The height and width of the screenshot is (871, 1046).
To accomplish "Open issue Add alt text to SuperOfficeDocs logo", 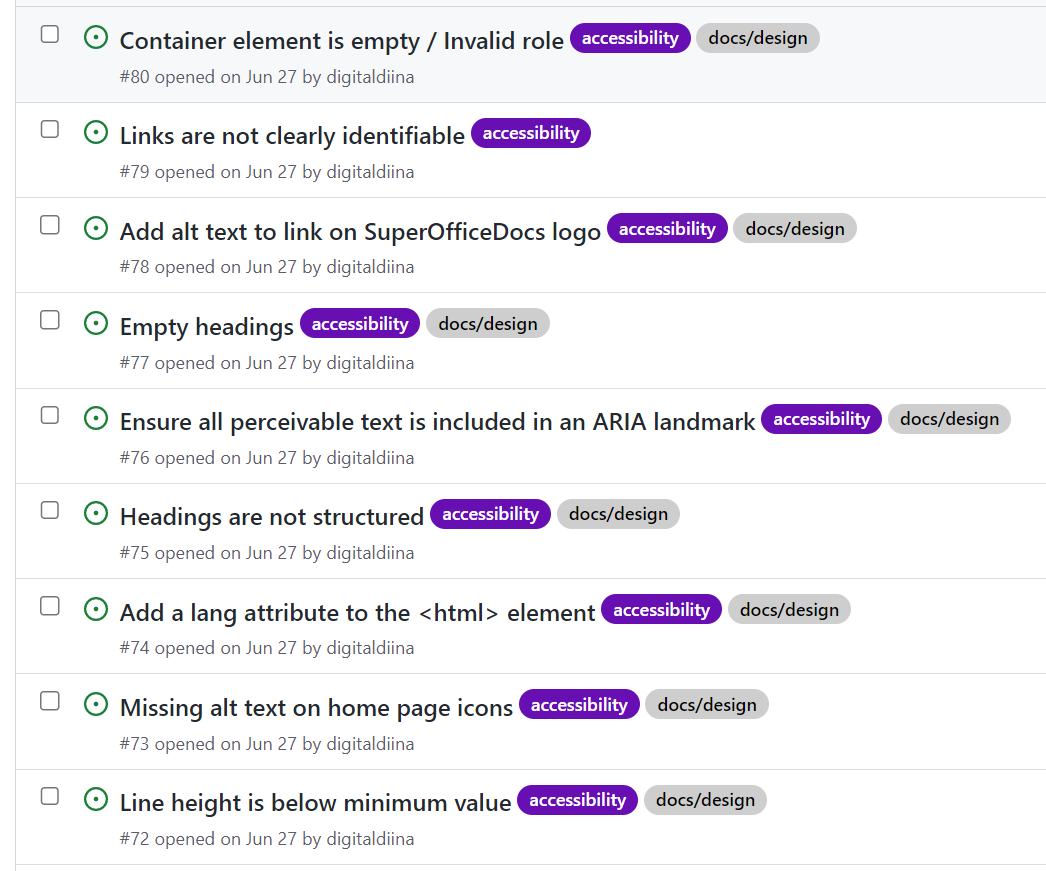I will [358, 230].
